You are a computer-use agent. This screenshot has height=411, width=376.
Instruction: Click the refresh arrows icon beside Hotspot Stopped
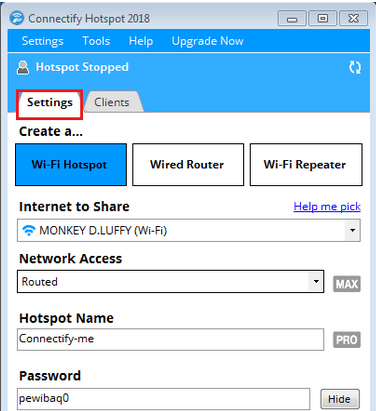[x=355, y=67]
